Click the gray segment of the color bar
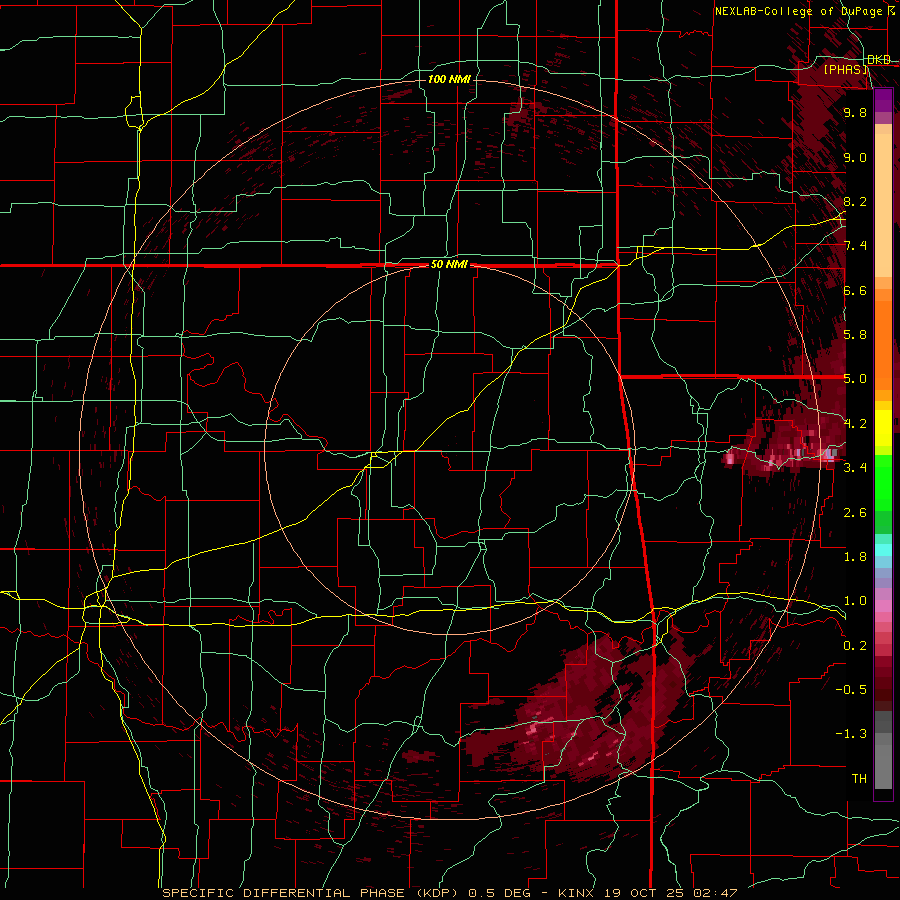This screenshot has height=900, width=900. pyautogui.click(x=883, y=752)
